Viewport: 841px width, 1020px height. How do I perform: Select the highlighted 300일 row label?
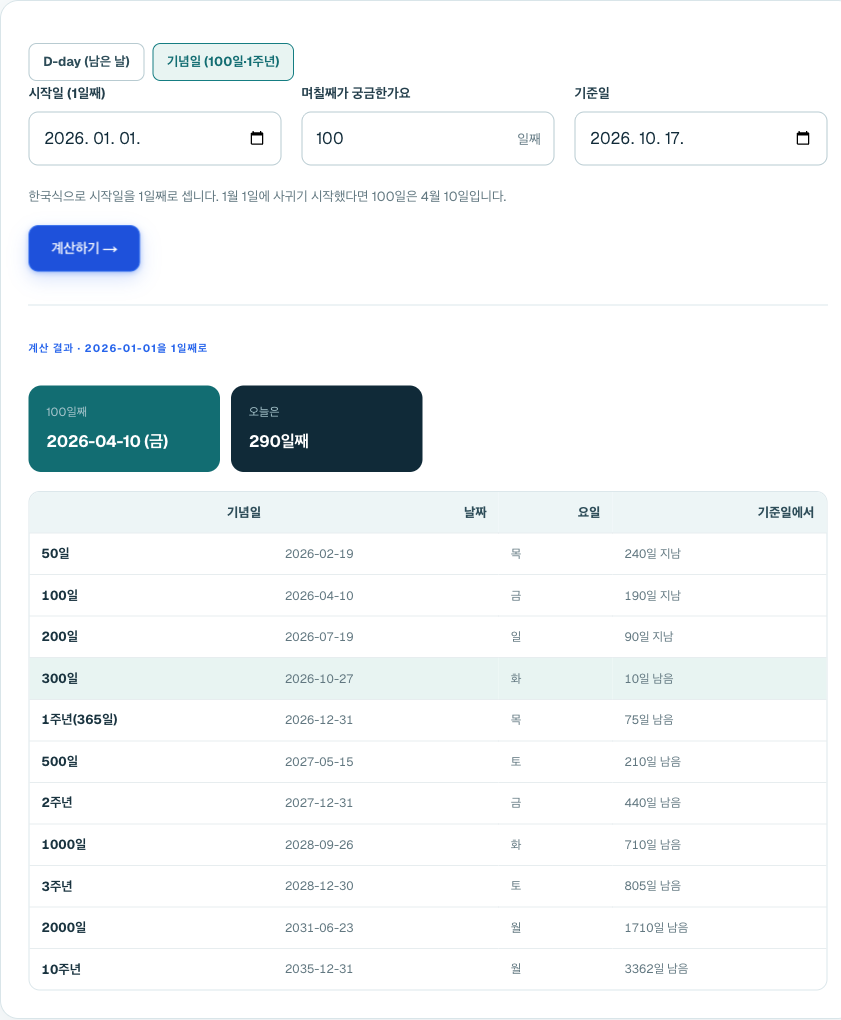[60, 678]
